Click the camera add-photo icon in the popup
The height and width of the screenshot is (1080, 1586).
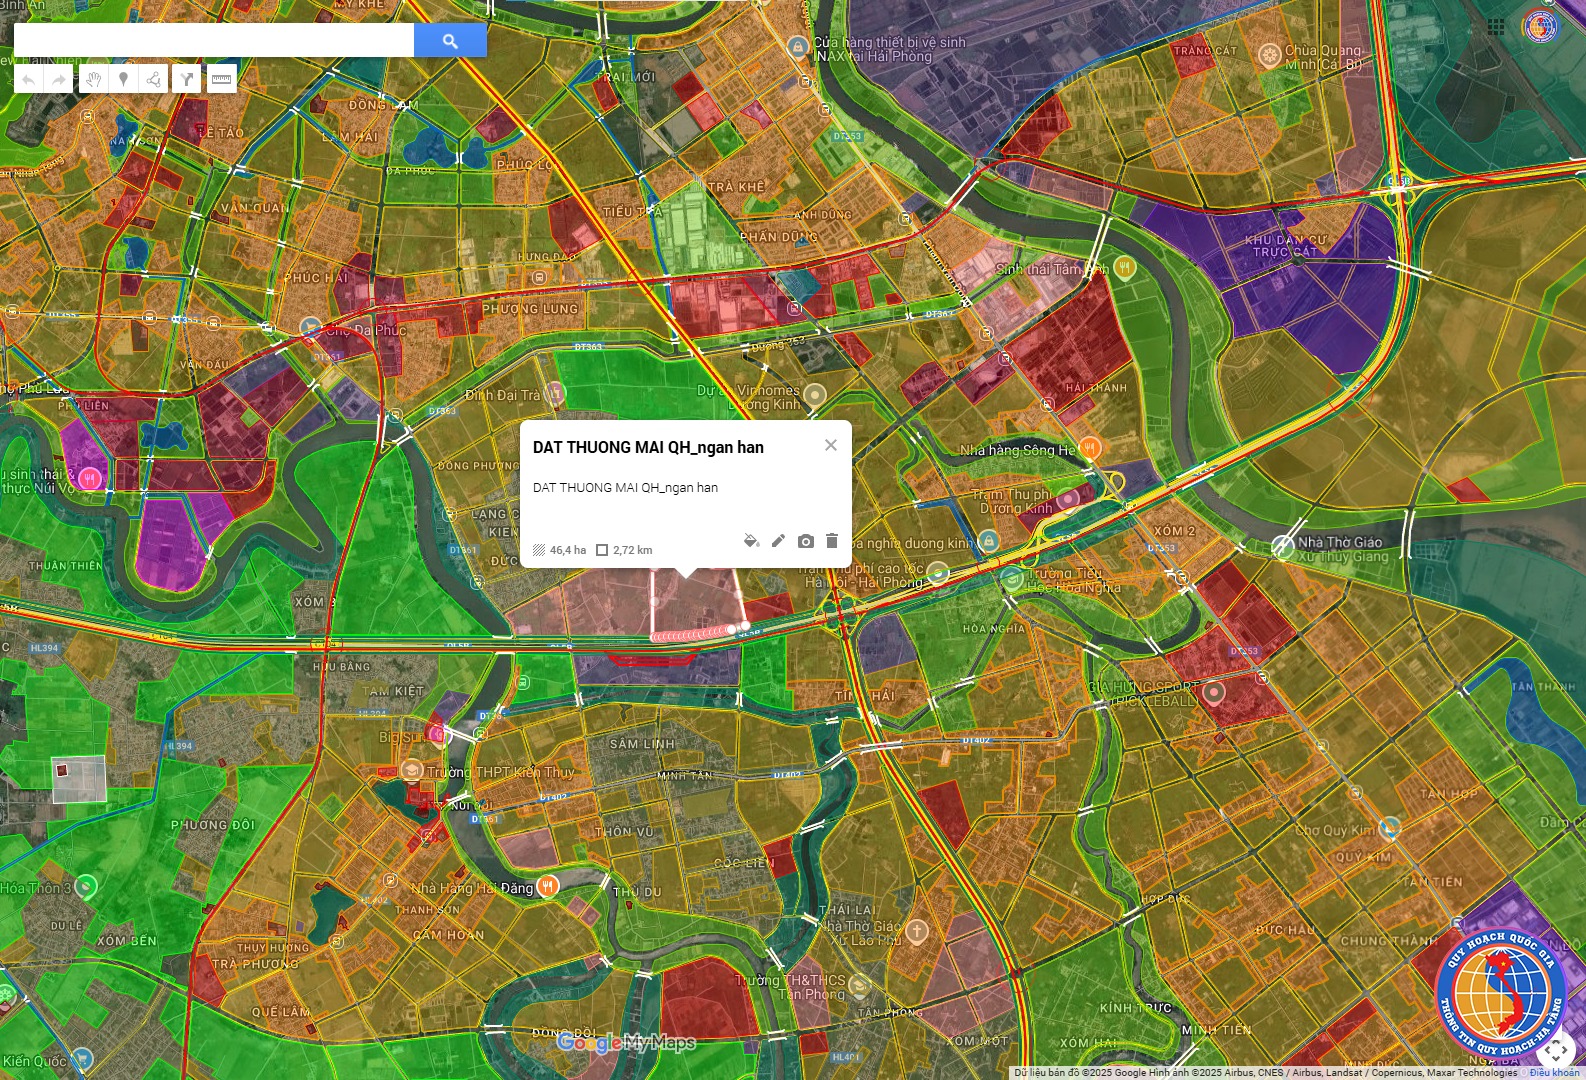[x=805, y=541]
